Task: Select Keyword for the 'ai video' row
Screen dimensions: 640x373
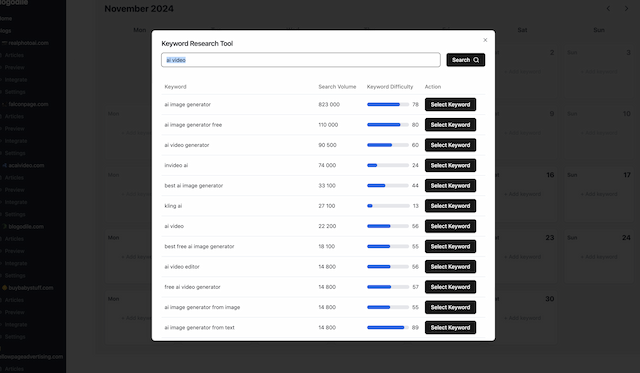Action: pyautogui.click(x=450, y=226)
